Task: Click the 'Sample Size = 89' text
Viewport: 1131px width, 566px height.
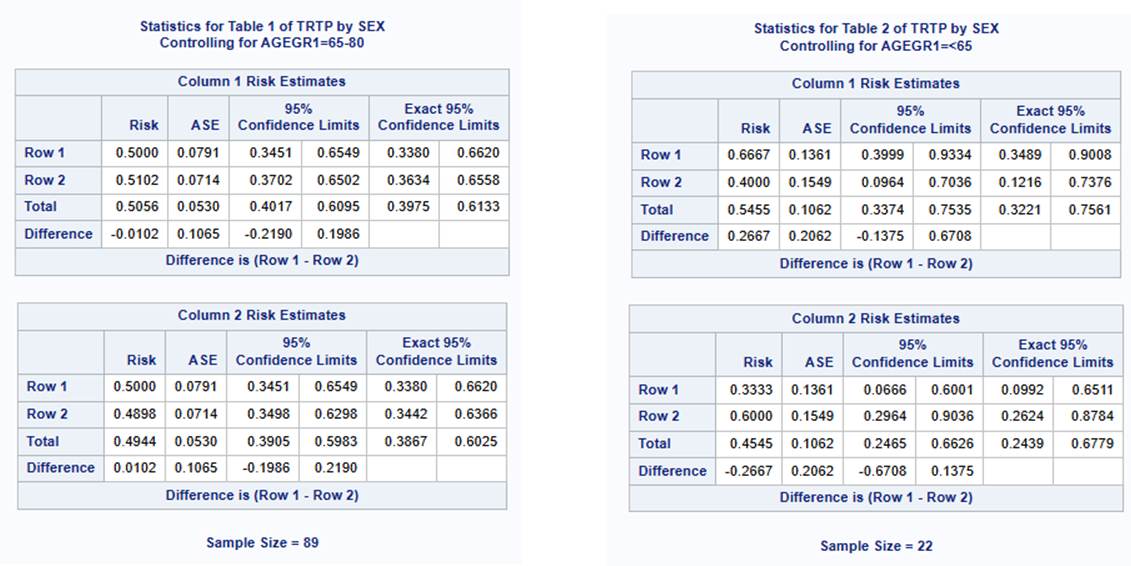Action: coord(262,542)
